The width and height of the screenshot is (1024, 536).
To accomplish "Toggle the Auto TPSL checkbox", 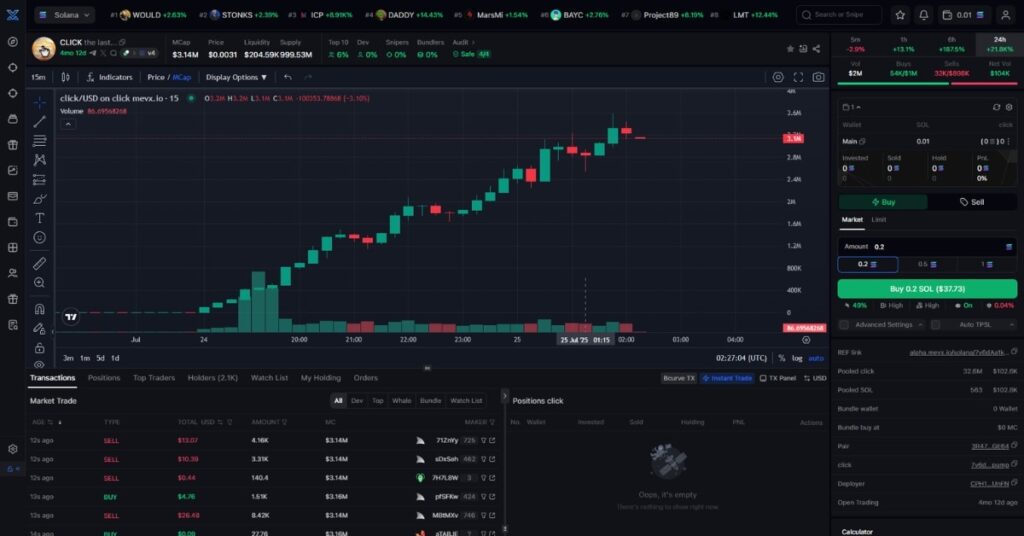I will point(936,324).
